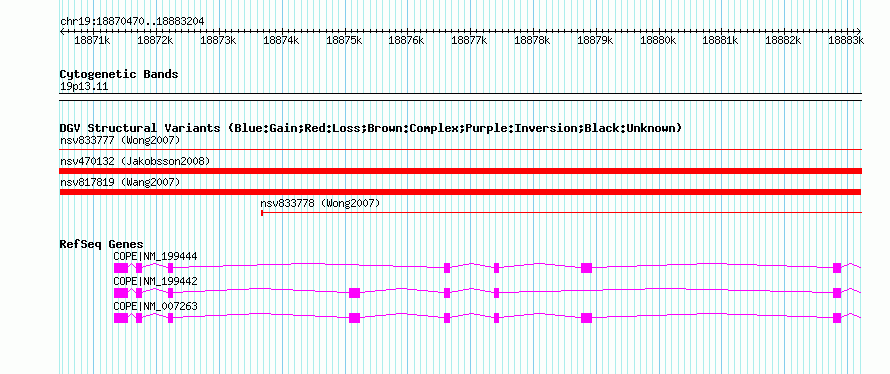Click the nsv833777 (Wong2007) label
The image size is (890, 374).
[x=120, y=140]
